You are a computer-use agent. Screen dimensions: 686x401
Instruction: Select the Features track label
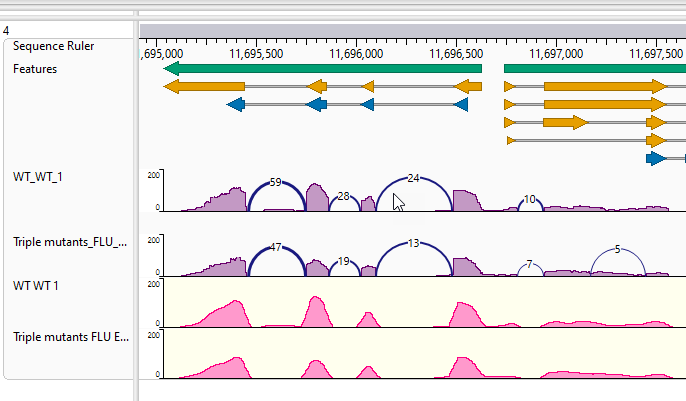[35, 69]
